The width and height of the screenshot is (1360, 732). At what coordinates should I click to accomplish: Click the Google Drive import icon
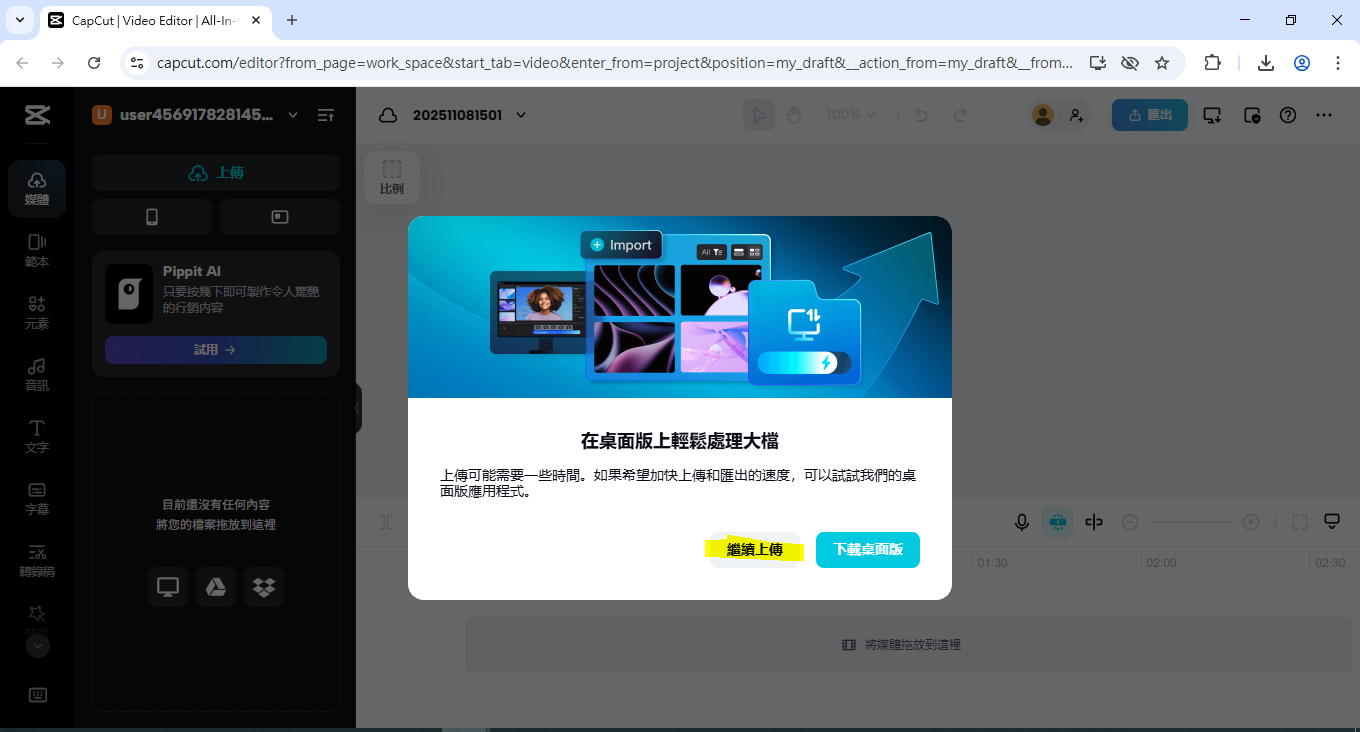click(216, 587)
